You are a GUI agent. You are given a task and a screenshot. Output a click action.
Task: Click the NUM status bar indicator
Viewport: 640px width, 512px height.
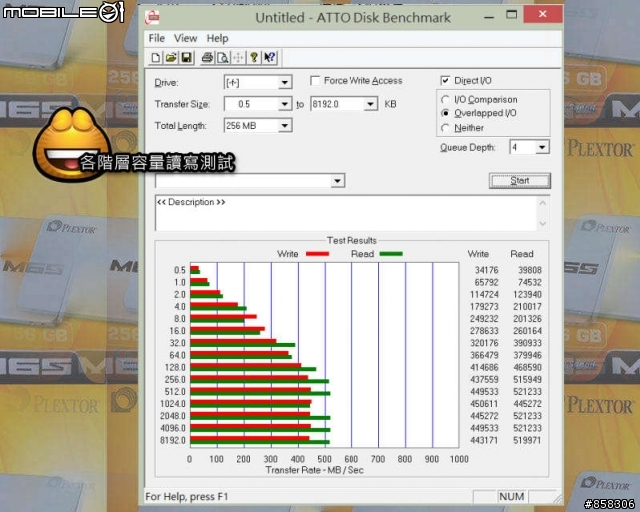[x=511, y=496]
